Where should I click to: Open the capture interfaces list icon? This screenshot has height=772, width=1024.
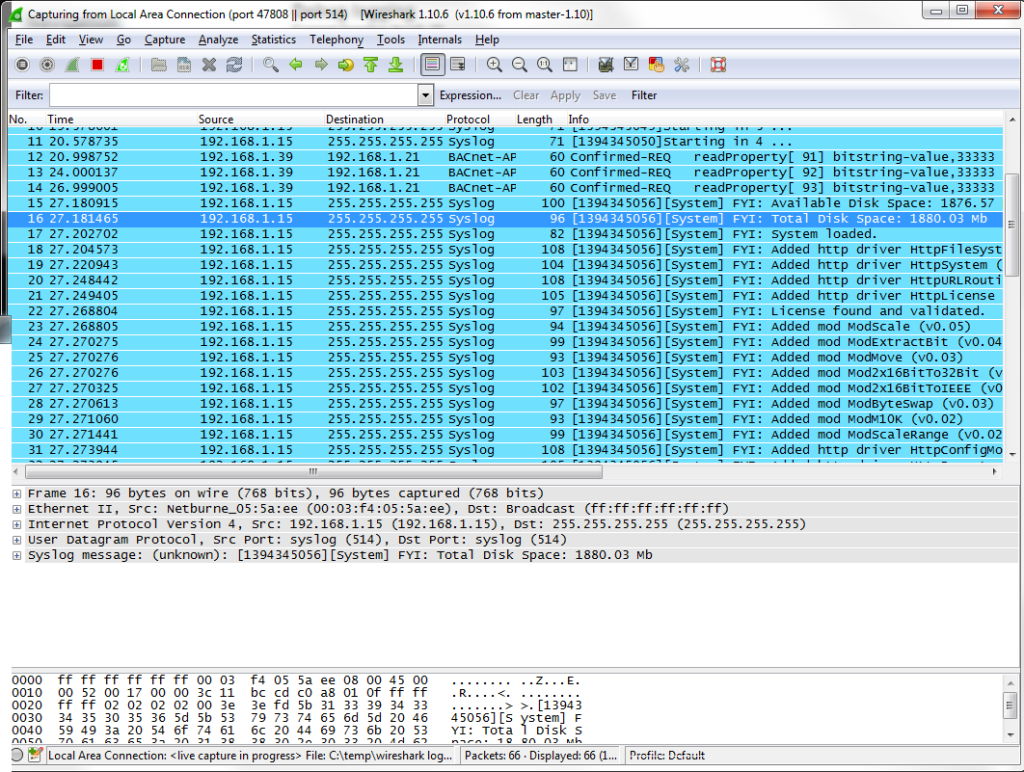click(x=22, y=65)
